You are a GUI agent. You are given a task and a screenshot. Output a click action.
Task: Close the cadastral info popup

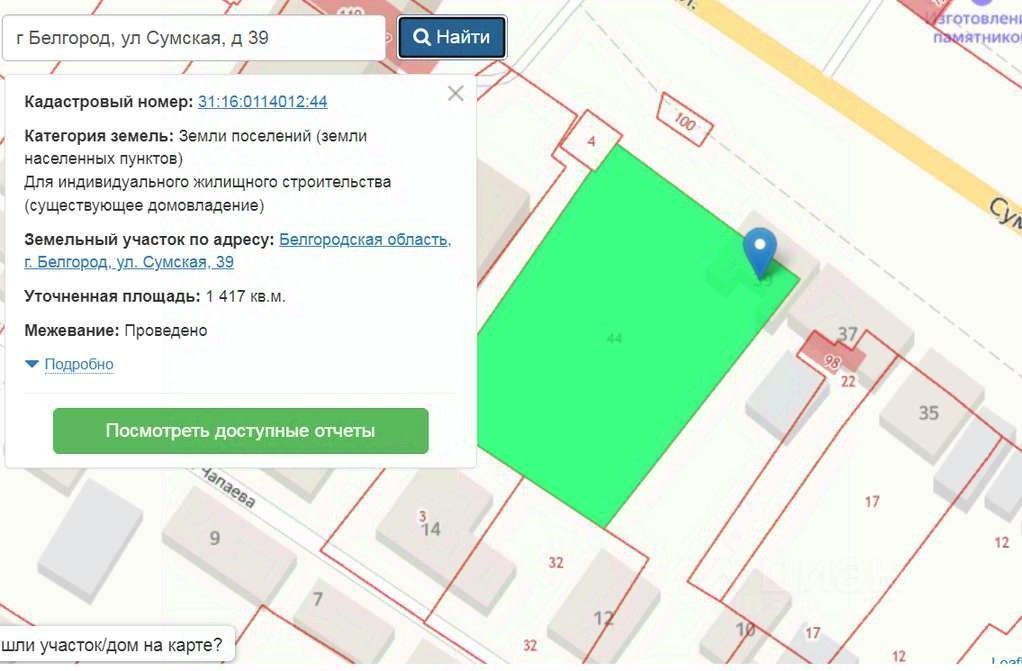[x=456, y=93]
